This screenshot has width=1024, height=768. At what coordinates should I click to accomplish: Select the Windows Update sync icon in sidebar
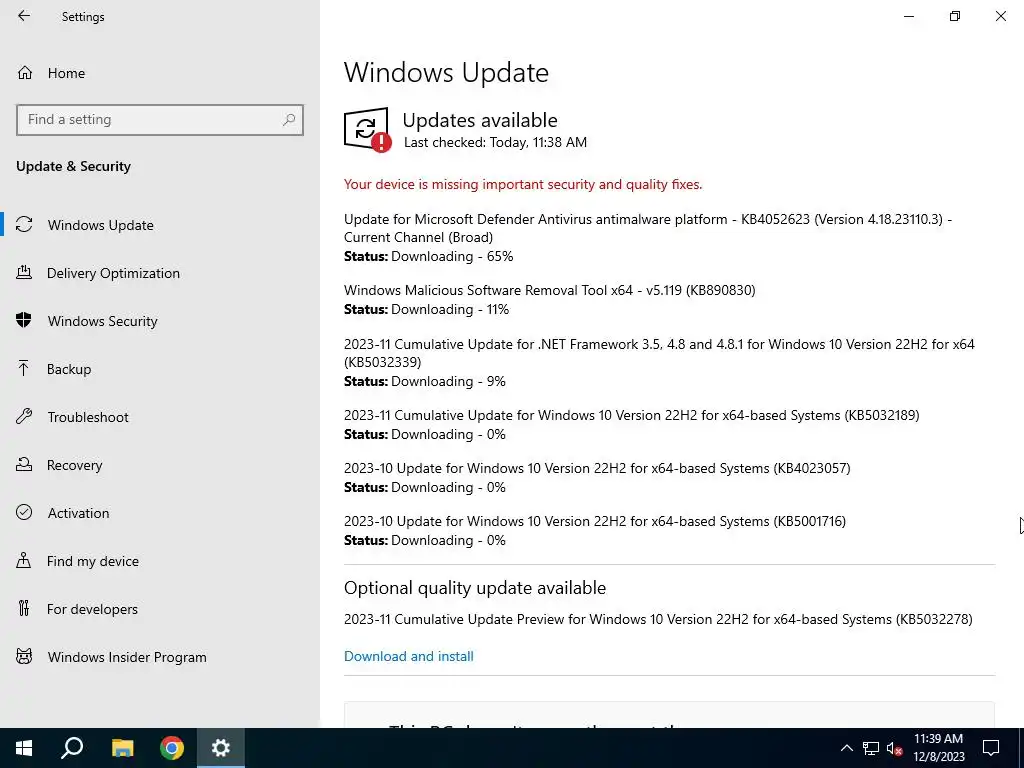pos(24,225)
